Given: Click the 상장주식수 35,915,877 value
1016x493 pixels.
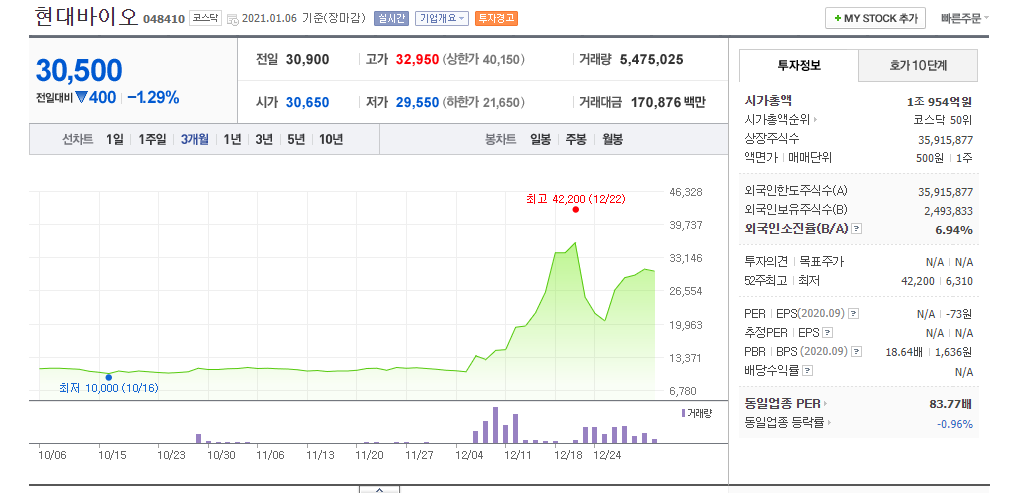Looking at the screenshot, I should [945, 140].
